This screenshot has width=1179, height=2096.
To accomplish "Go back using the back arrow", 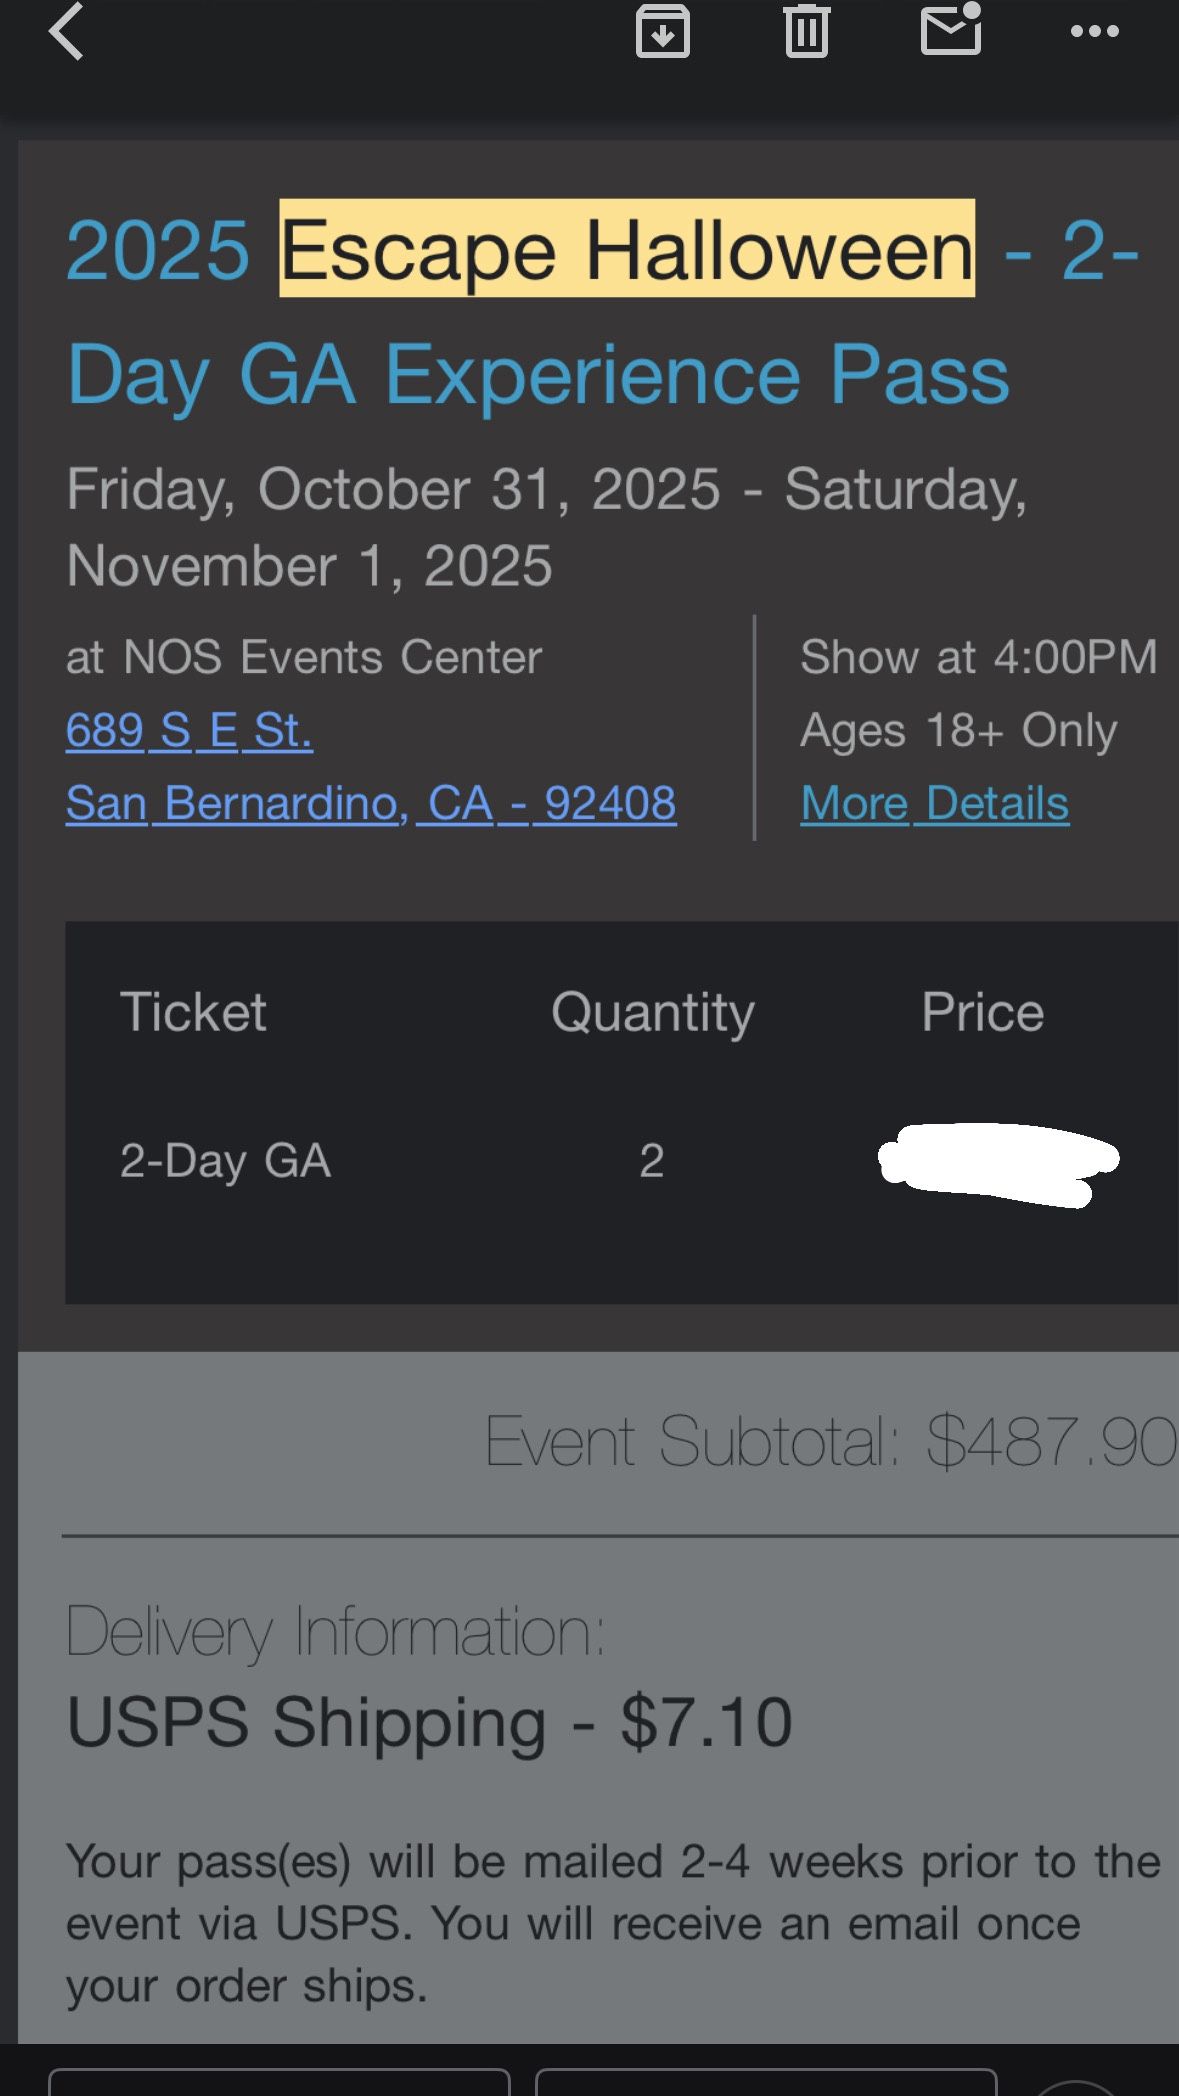I will pyautogui.click(x=66, y=32).
